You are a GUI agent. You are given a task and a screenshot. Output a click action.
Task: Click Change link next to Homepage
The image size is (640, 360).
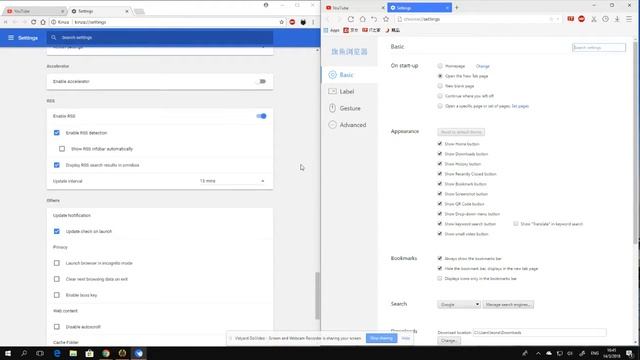point(482,66)
